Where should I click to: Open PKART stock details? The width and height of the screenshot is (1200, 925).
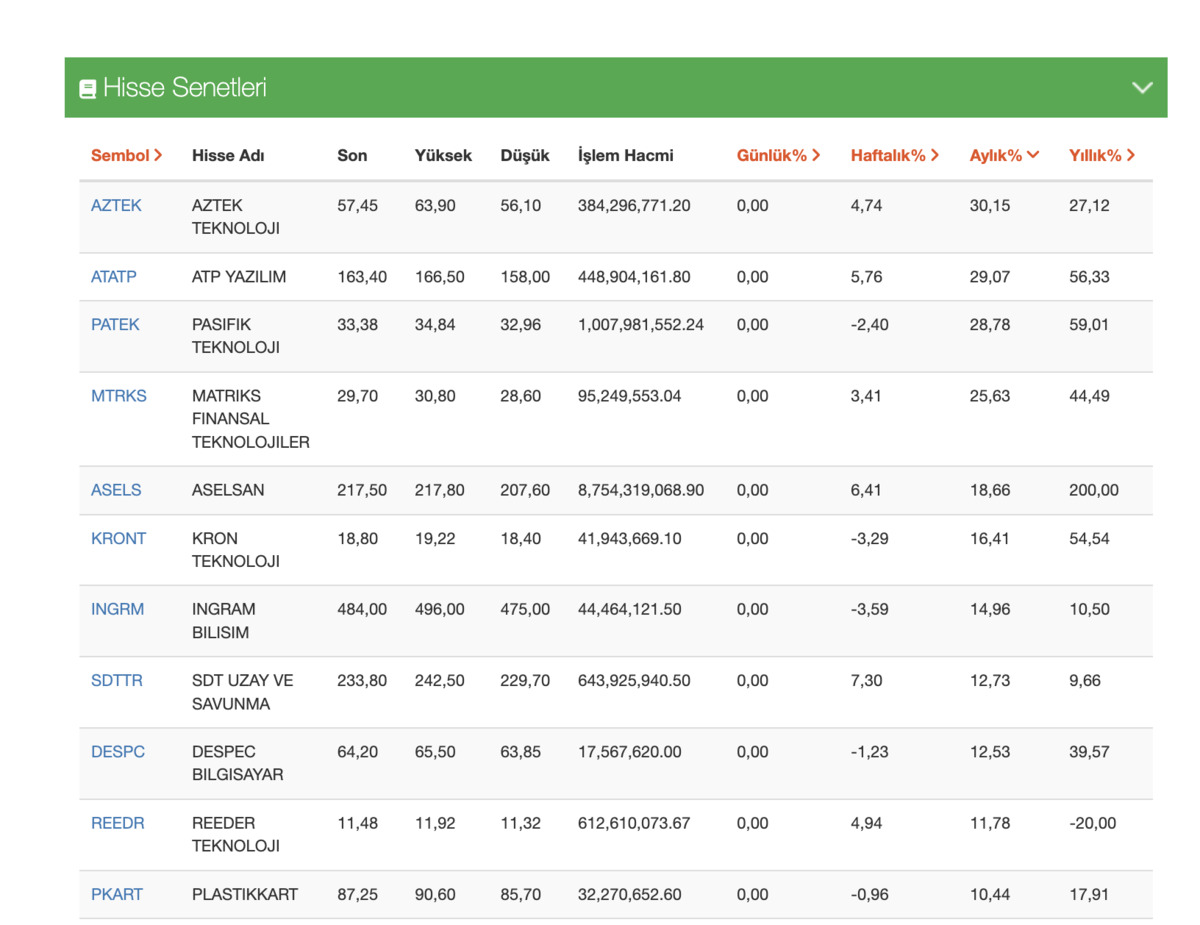(x=117, y=894)
